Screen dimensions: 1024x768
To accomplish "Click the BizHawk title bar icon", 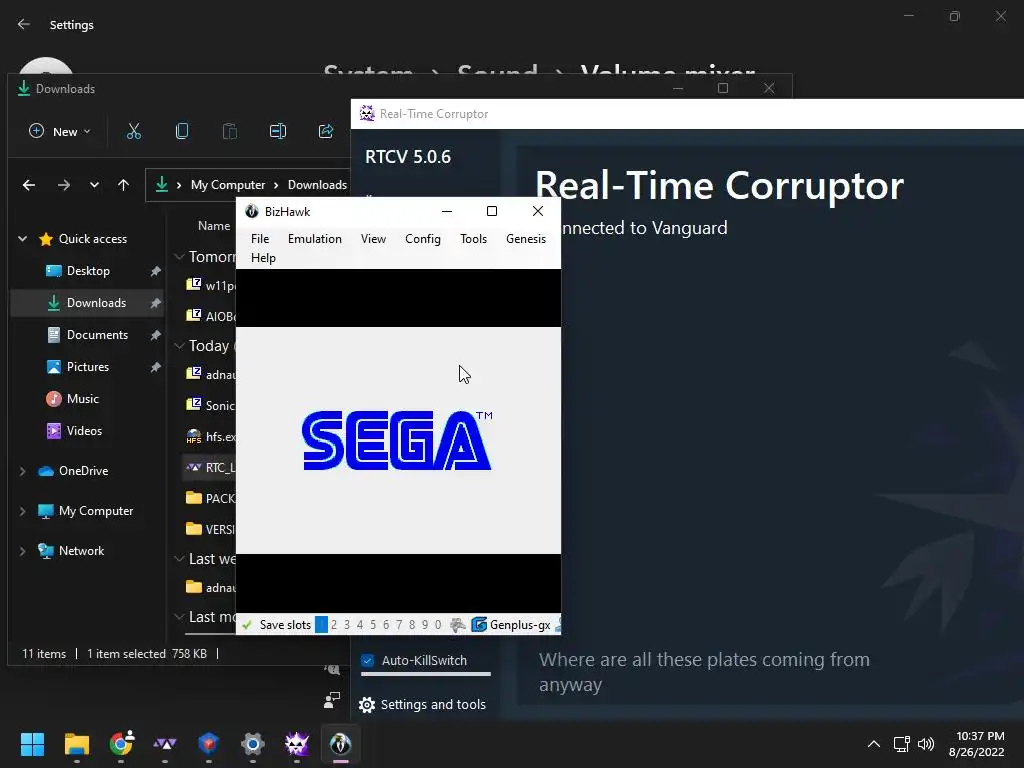I will [251, 211].
